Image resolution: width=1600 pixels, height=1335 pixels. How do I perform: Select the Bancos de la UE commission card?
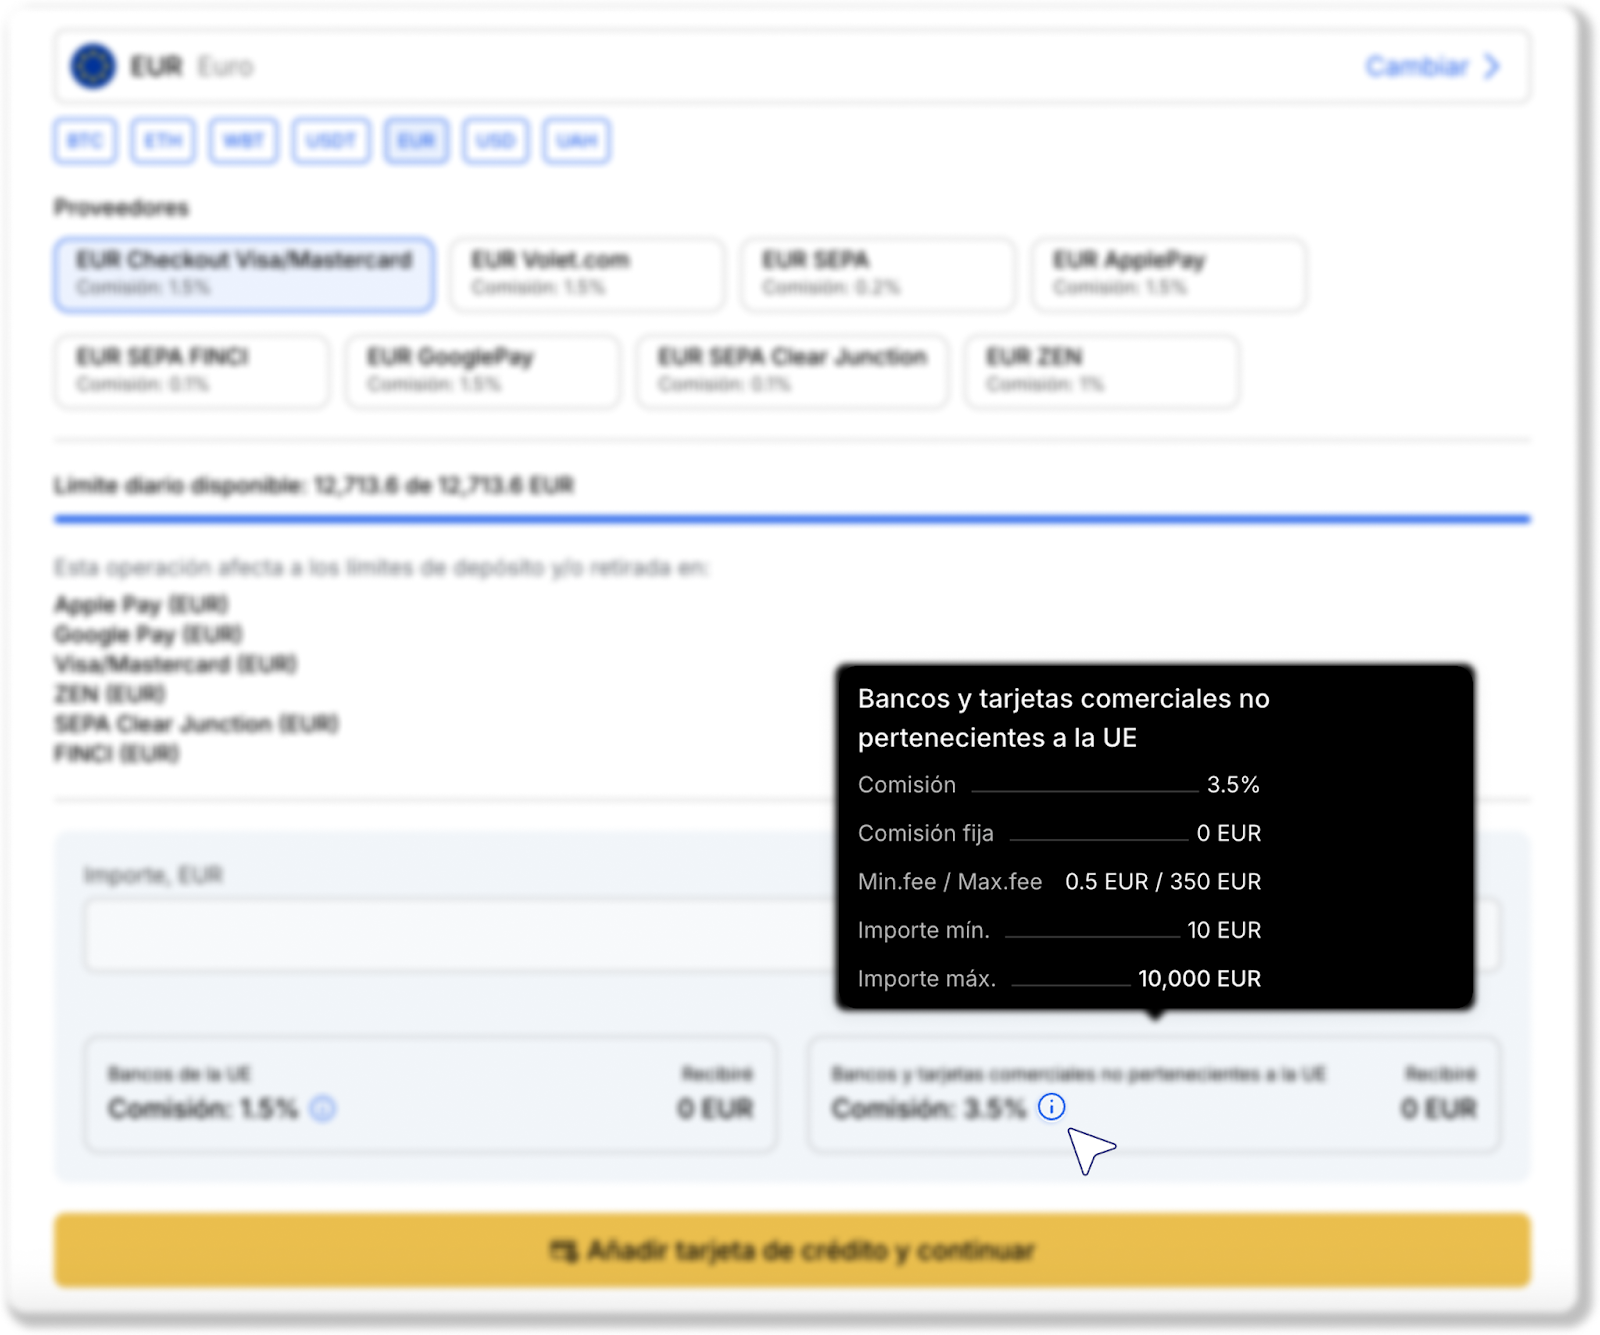click(x=430, y=1094)
